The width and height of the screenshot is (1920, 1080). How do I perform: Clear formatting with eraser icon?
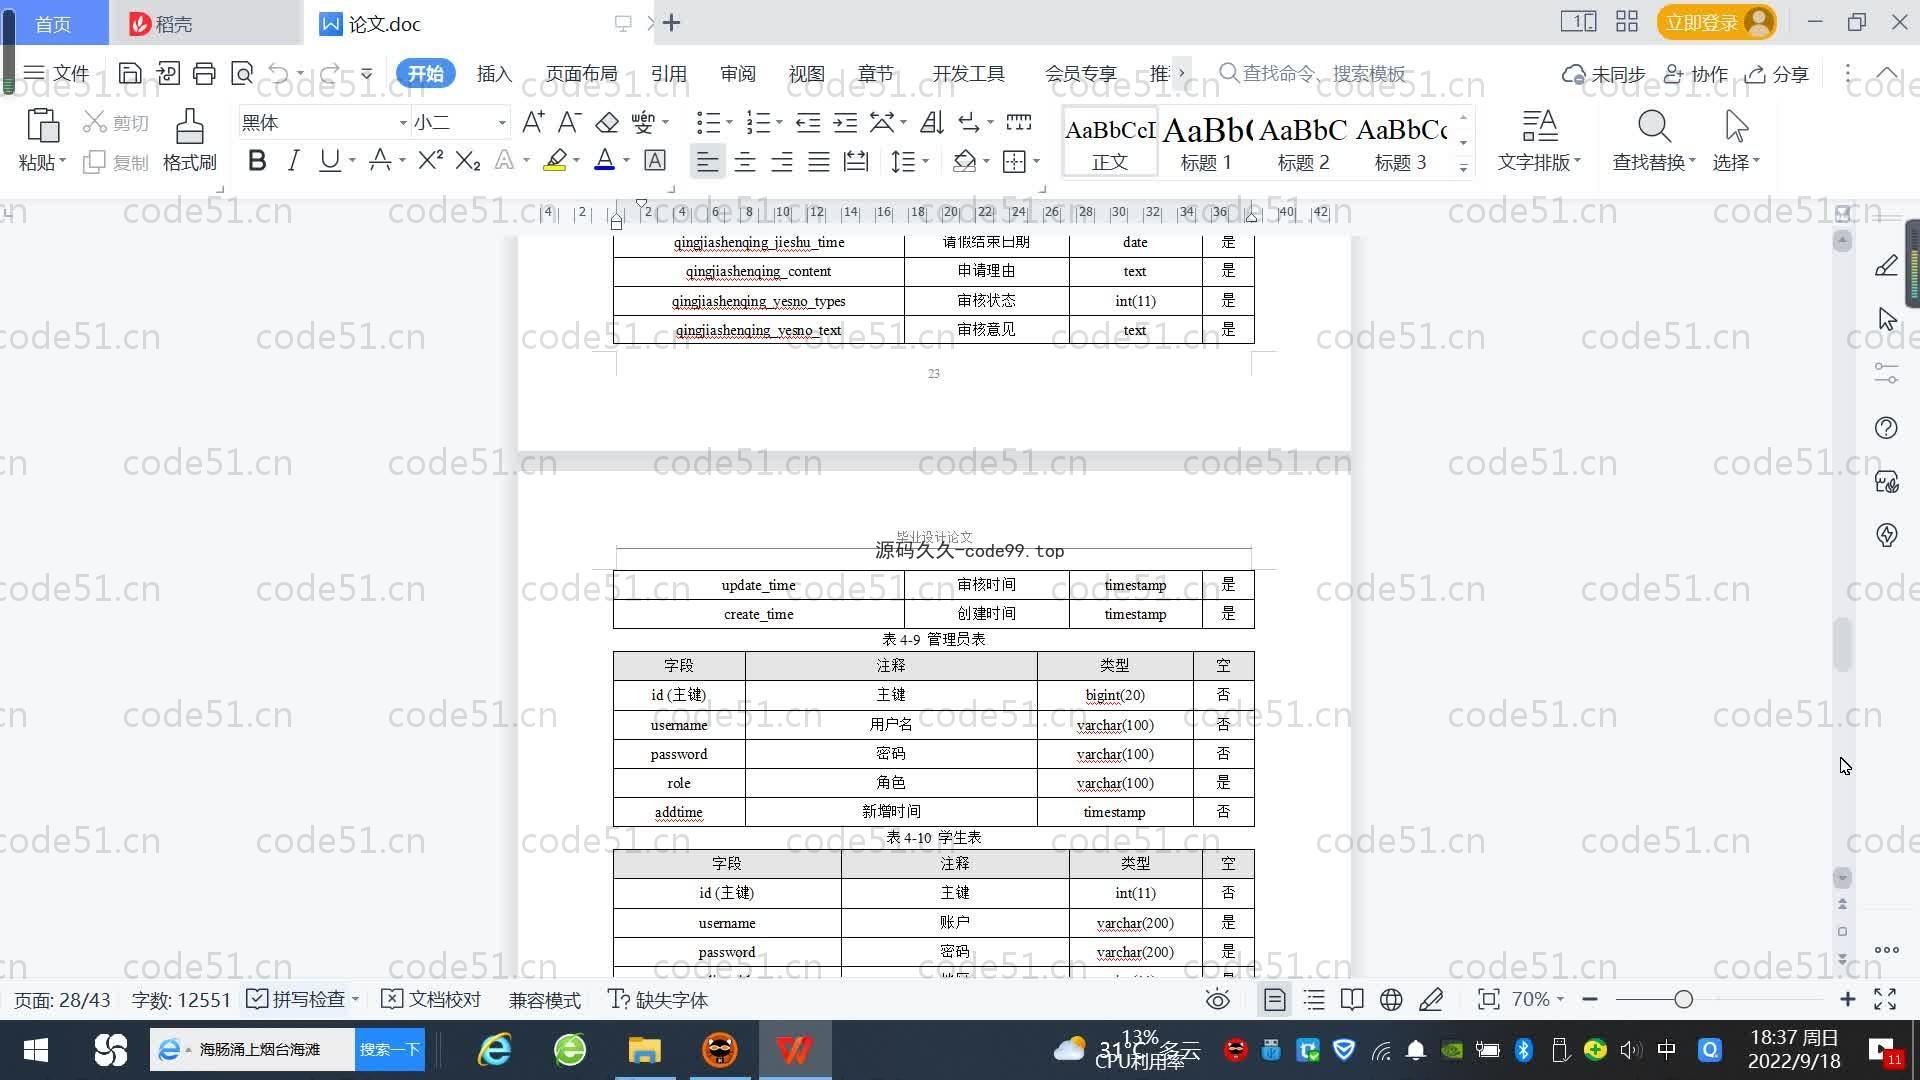607,122
